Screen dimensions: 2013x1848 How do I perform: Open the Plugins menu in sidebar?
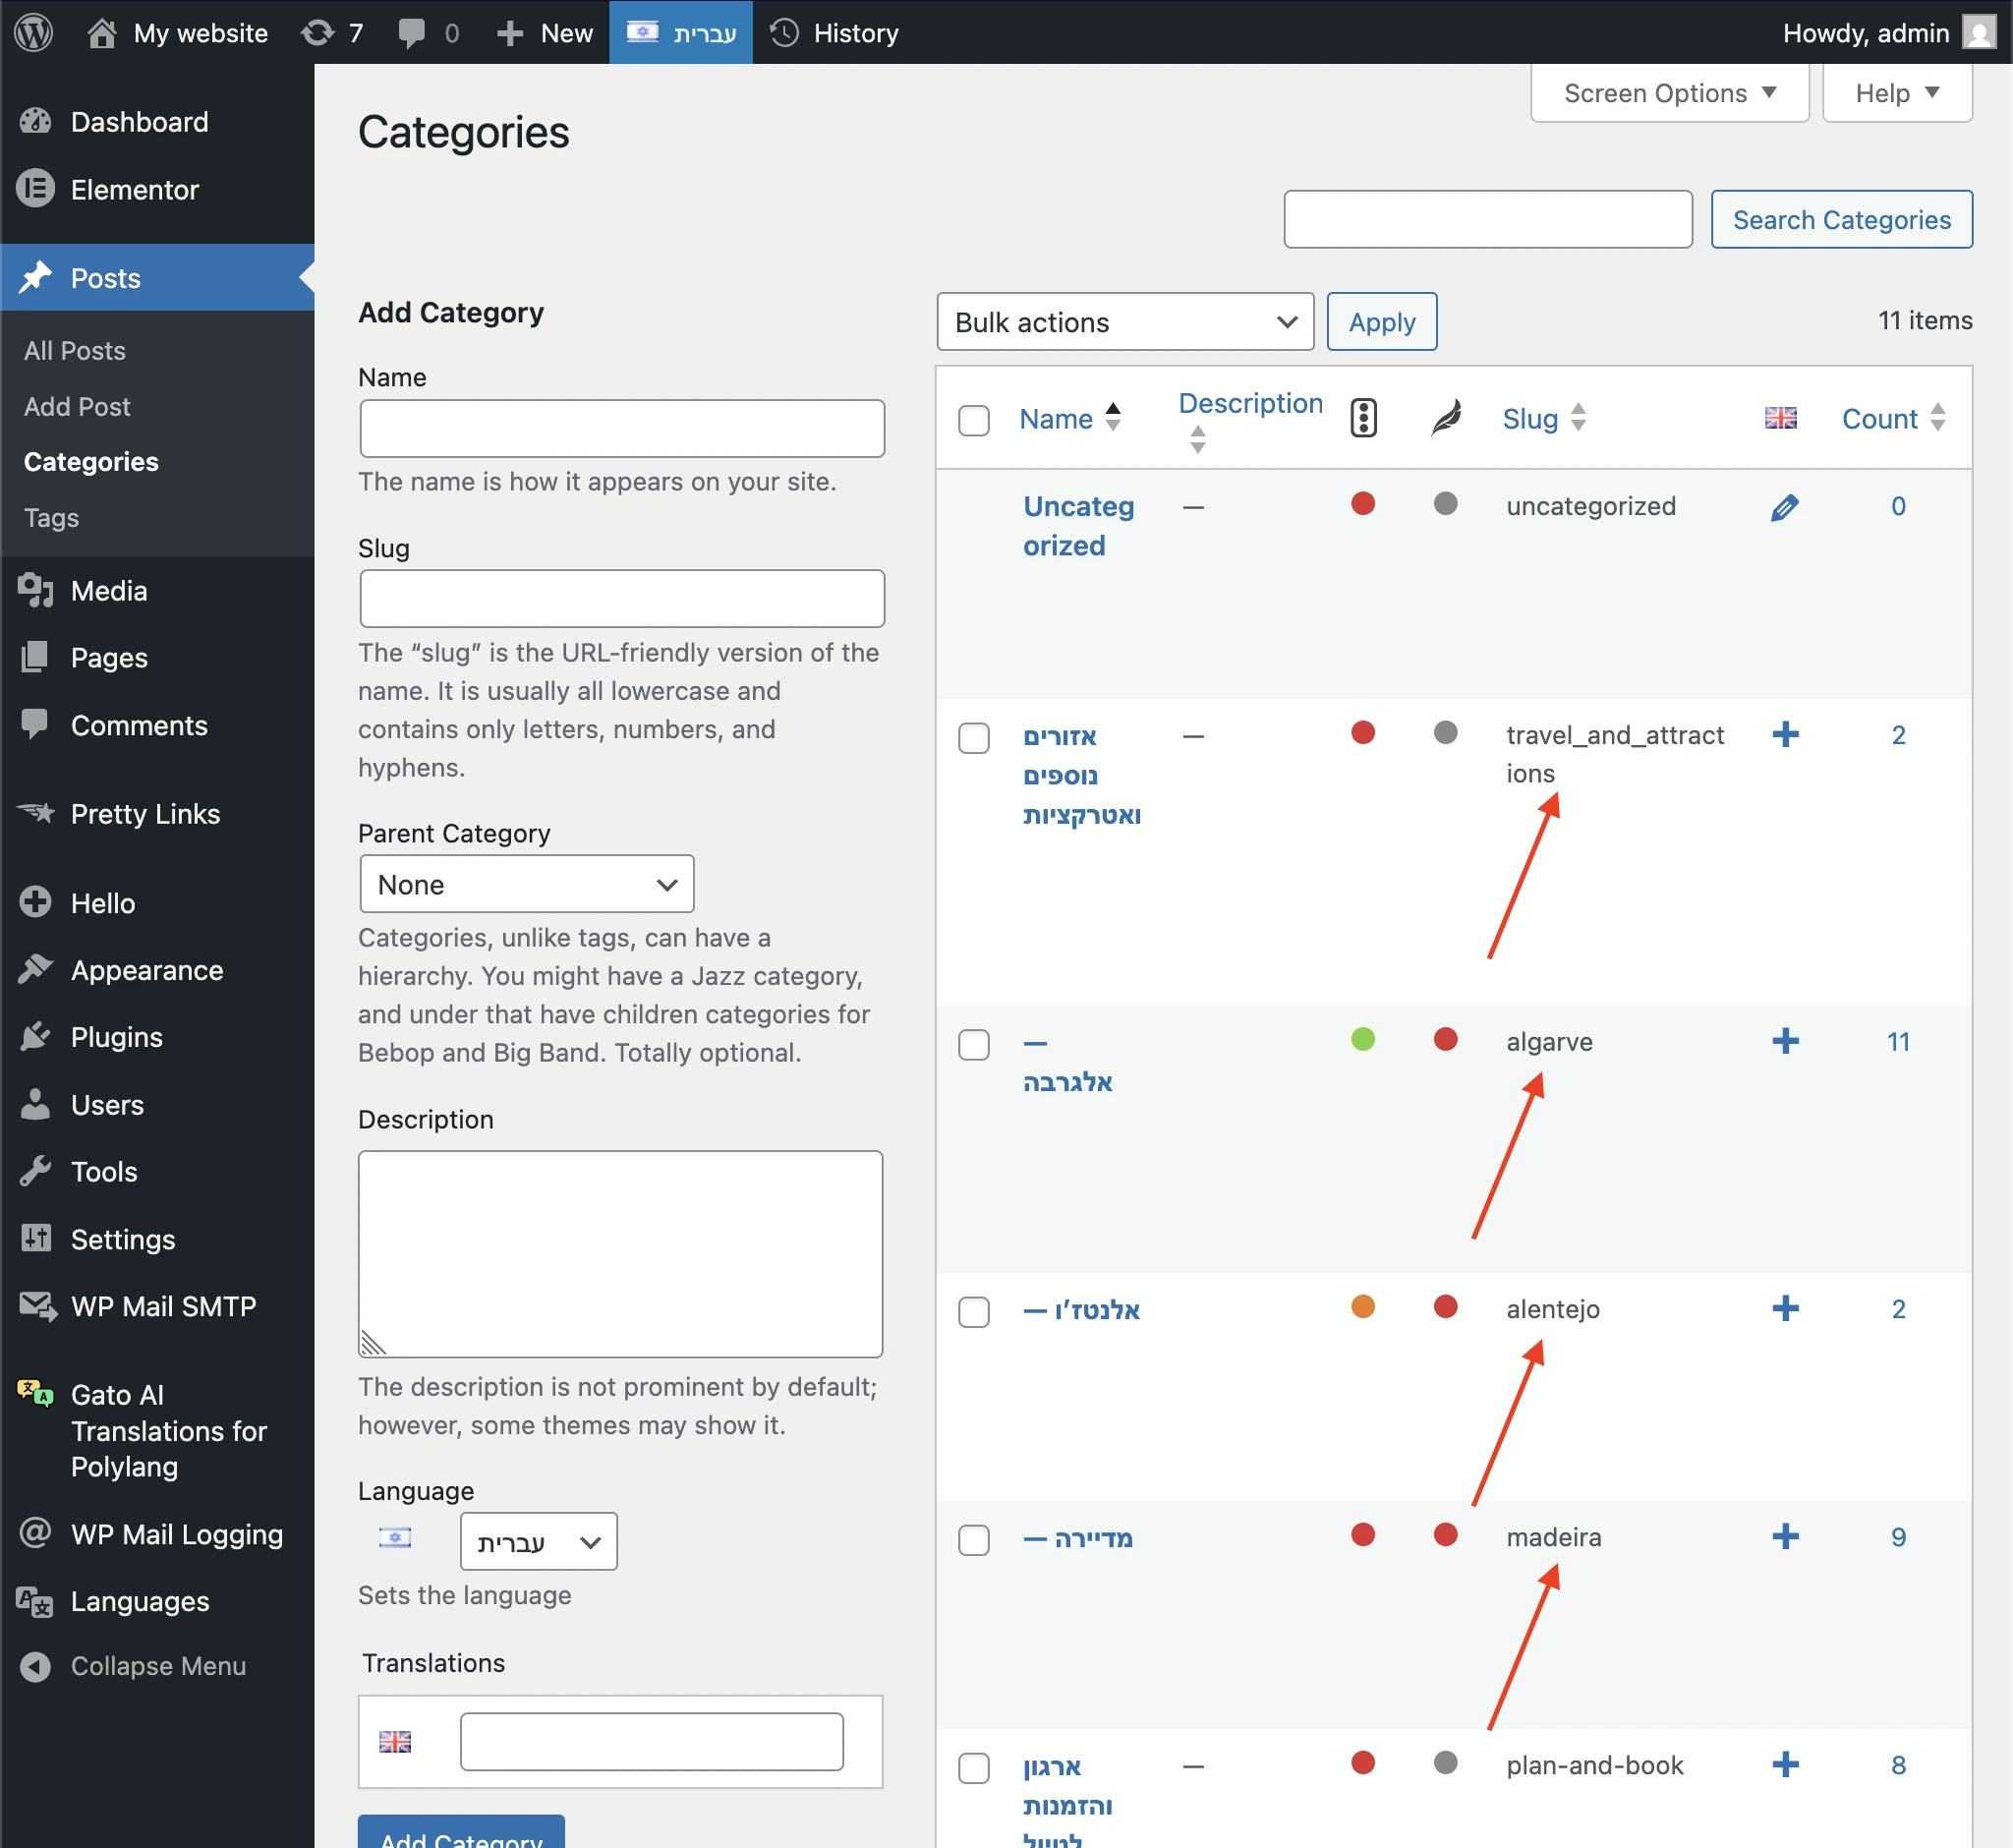[x=116, y=1037]
